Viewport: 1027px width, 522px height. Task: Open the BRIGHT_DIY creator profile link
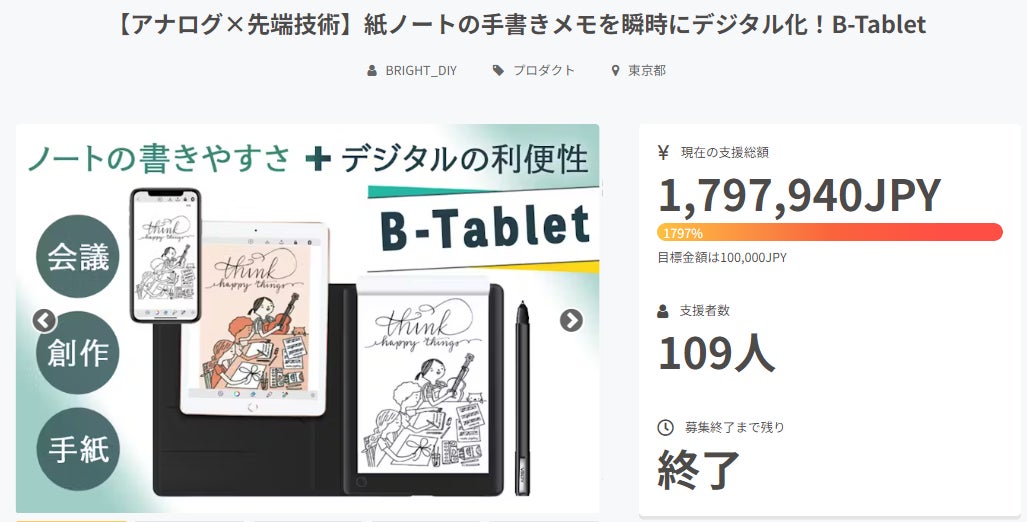click(x=420, y=71)
